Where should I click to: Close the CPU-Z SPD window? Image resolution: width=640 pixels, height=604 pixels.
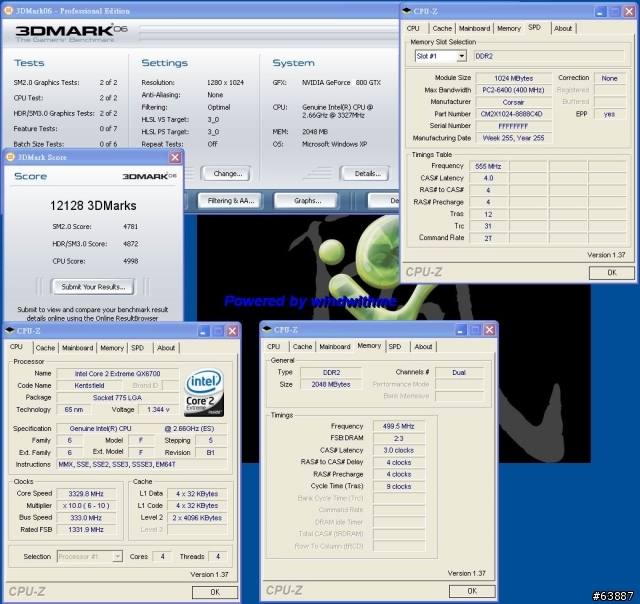point(629,11)
